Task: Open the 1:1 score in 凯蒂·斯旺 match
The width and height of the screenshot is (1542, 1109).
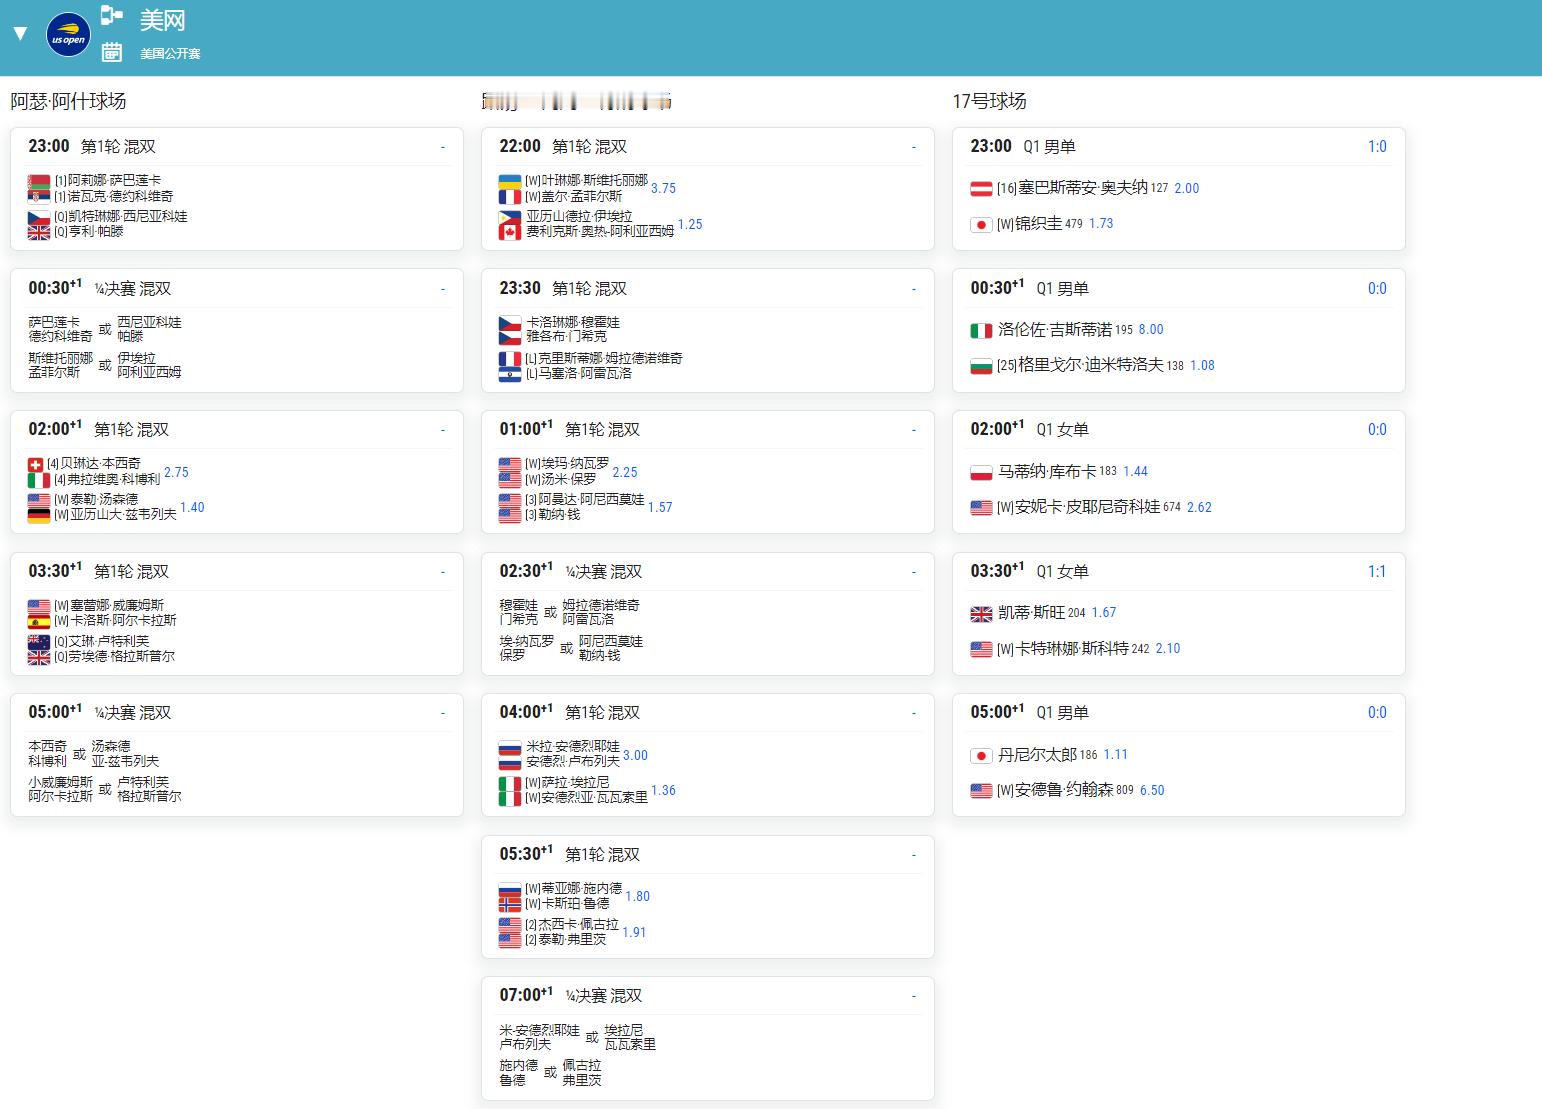Action: (x=1377, y=572)
